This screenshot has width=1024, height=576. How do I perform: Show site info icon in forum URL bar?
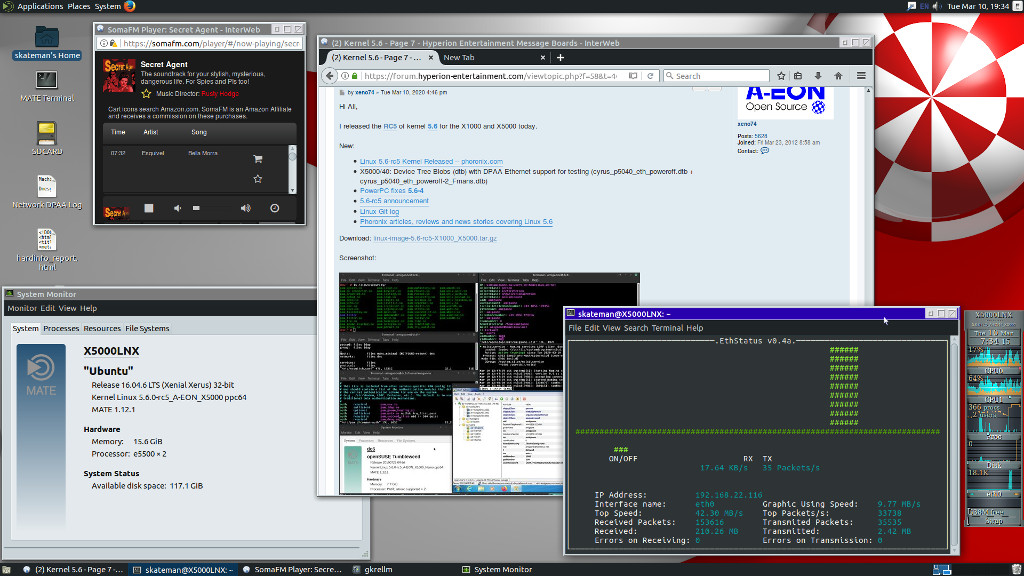click(x=345, y=76)
